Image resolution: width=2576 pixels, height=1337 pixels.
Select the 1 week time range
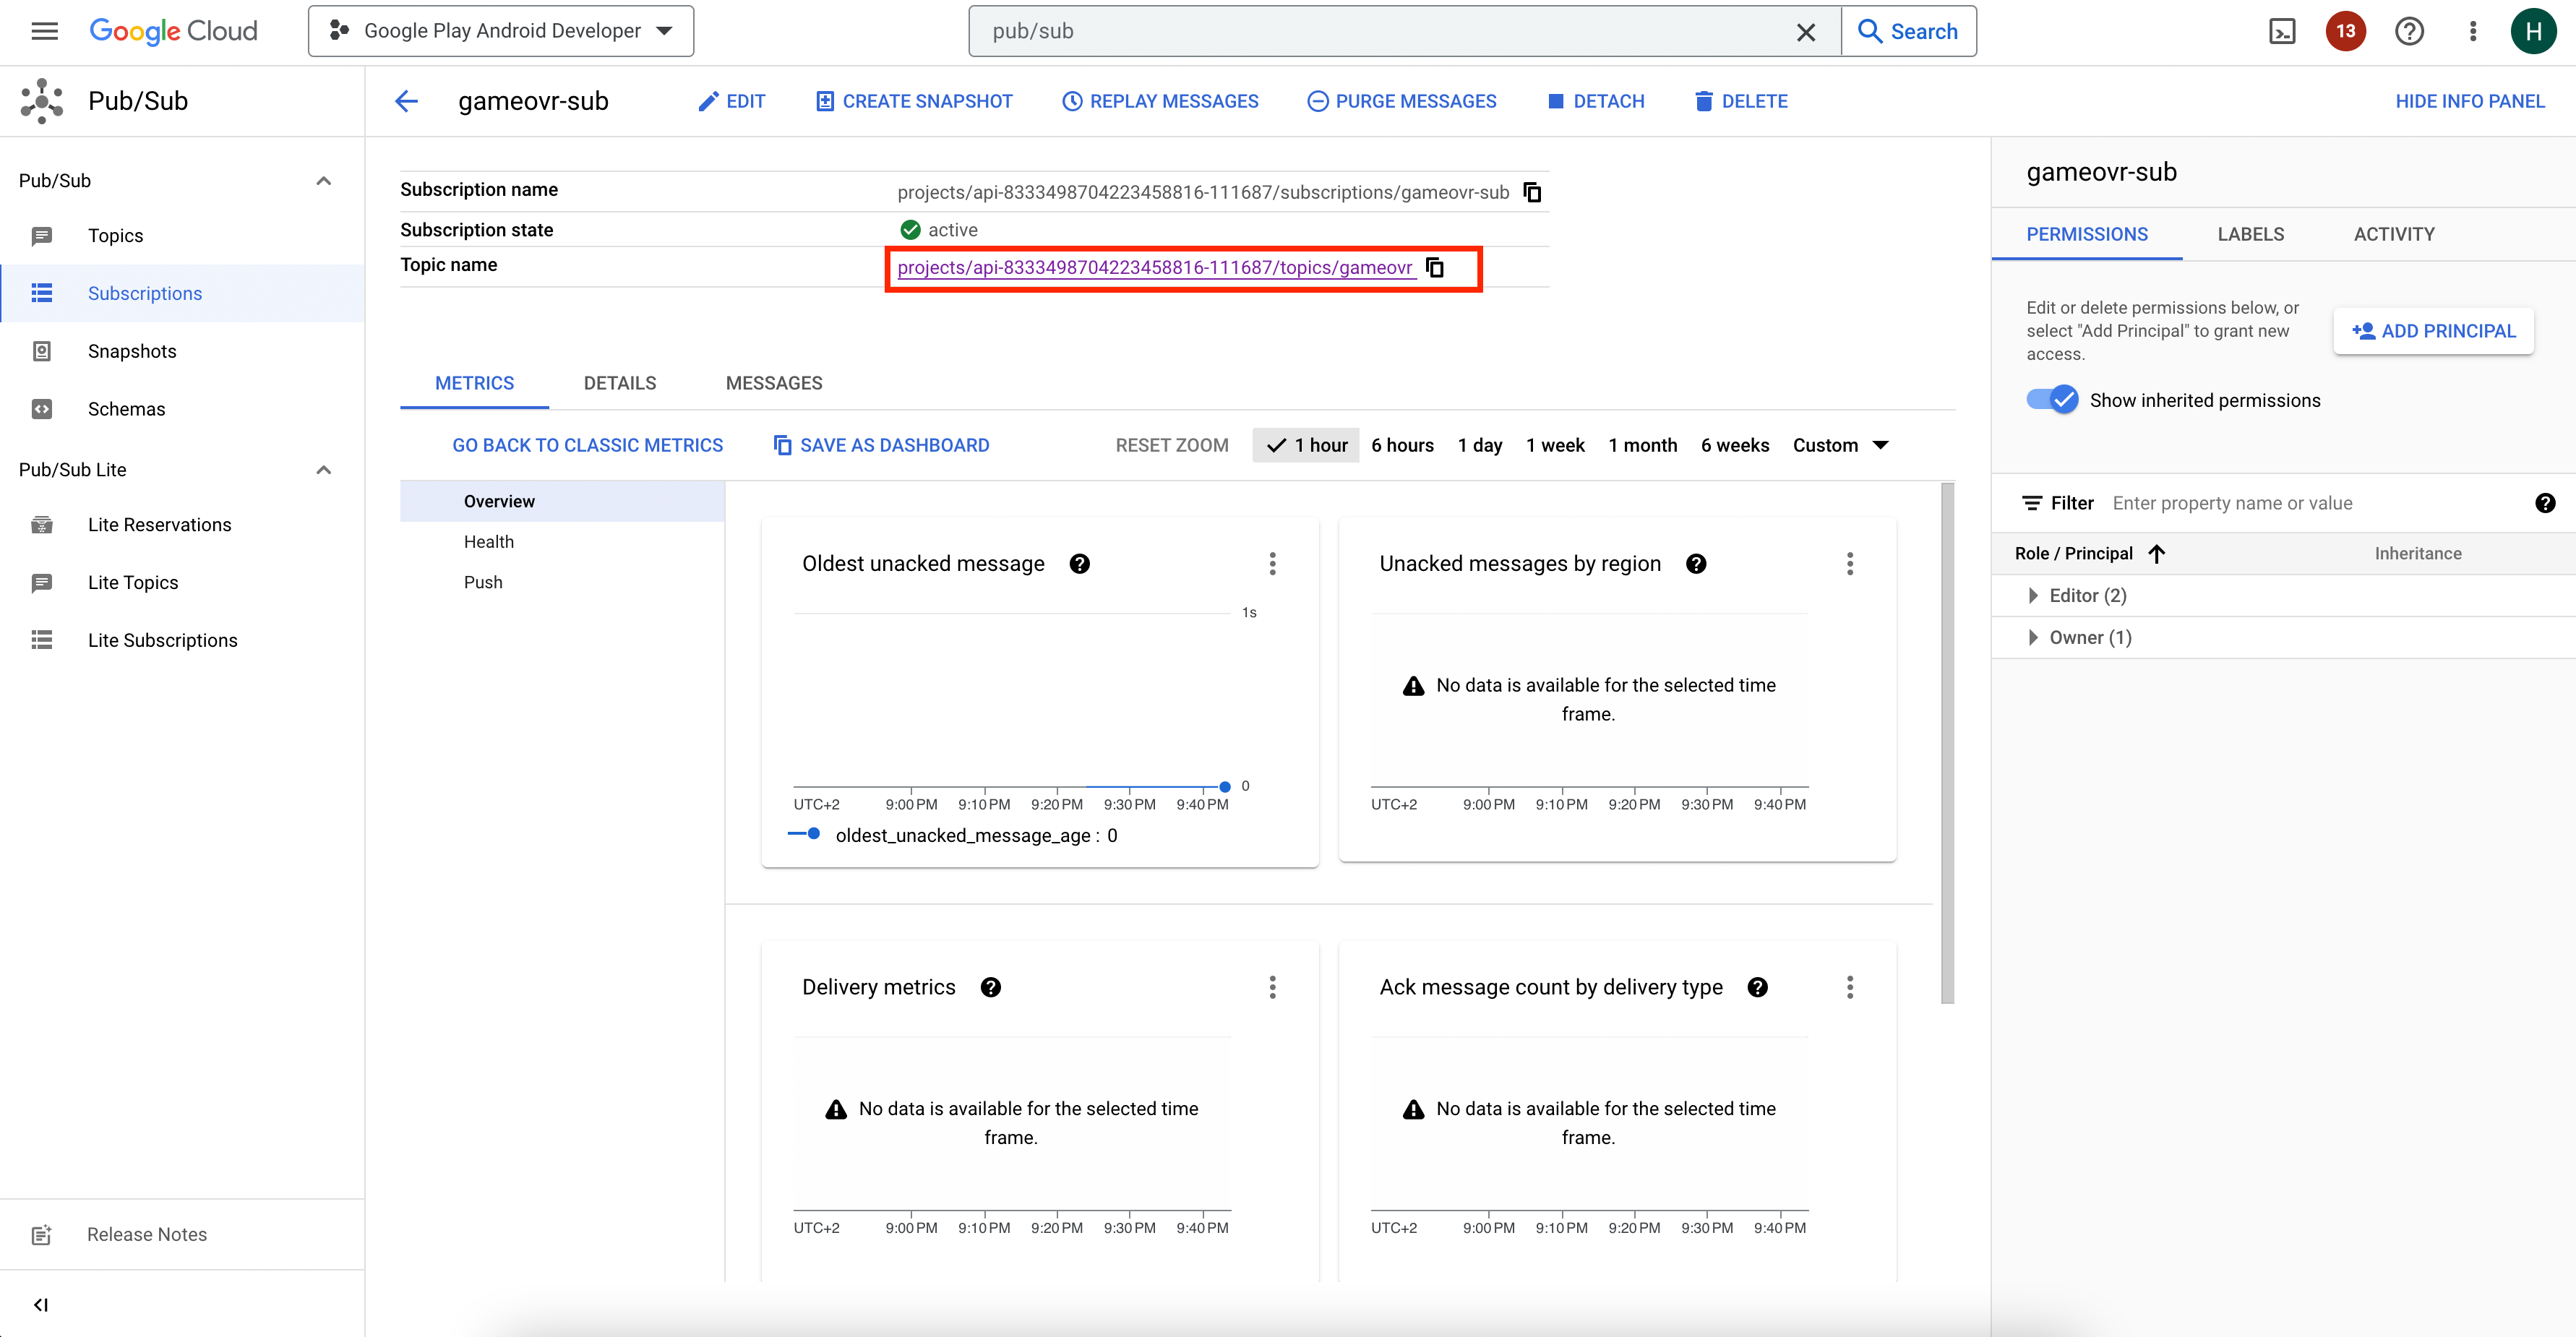[x=1555, y=446]
